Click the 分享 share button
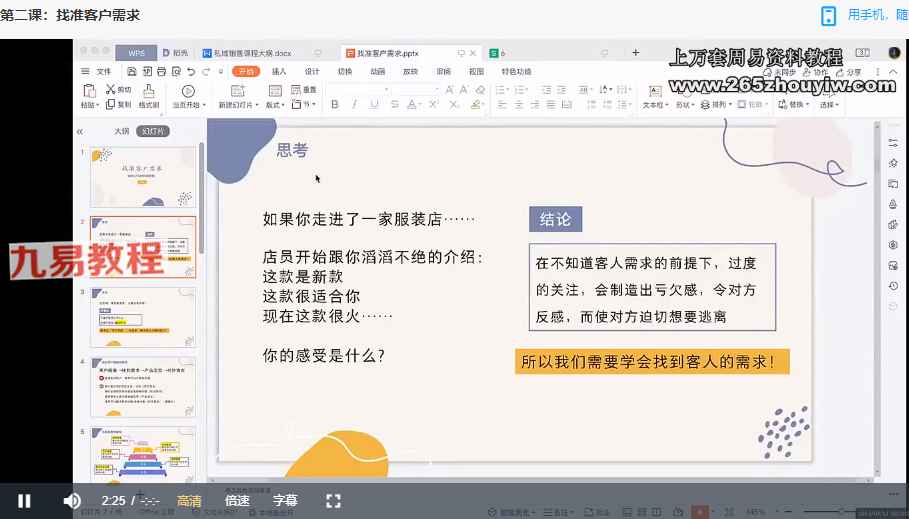909x519 pixels. coord(849,72)
